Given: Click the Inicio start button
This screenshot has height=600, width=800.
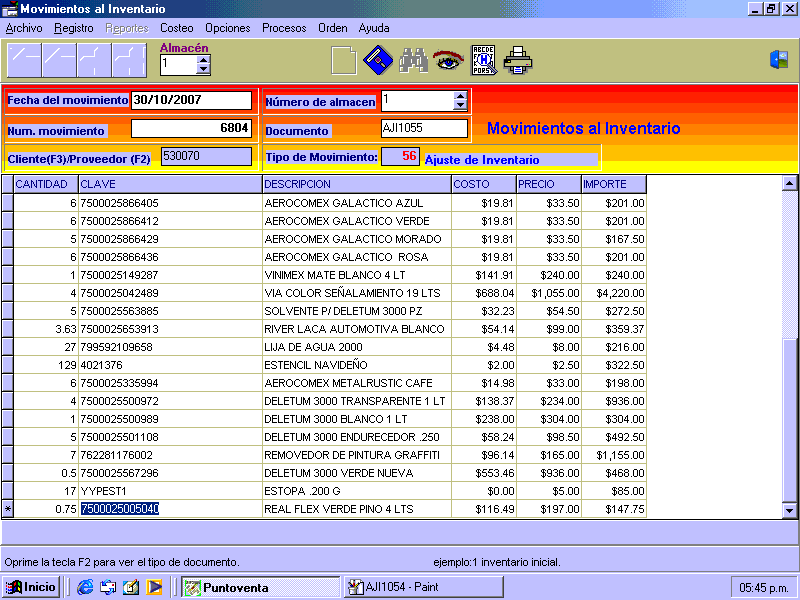Looking at the screenshot, I should click(31, 587).
